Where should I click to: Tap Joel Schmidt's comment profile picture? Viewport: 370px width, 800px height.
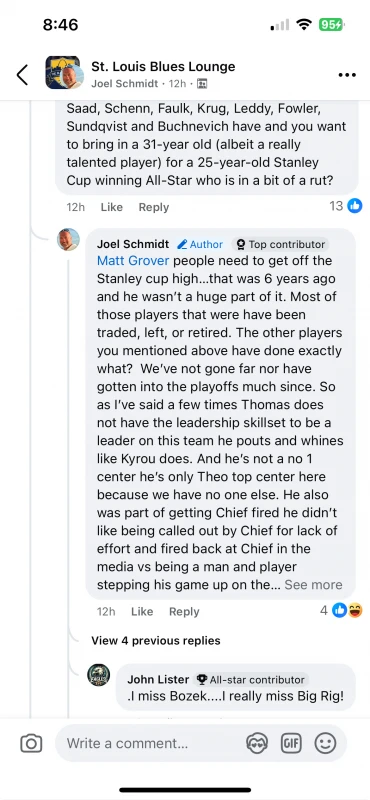[68, 239]
